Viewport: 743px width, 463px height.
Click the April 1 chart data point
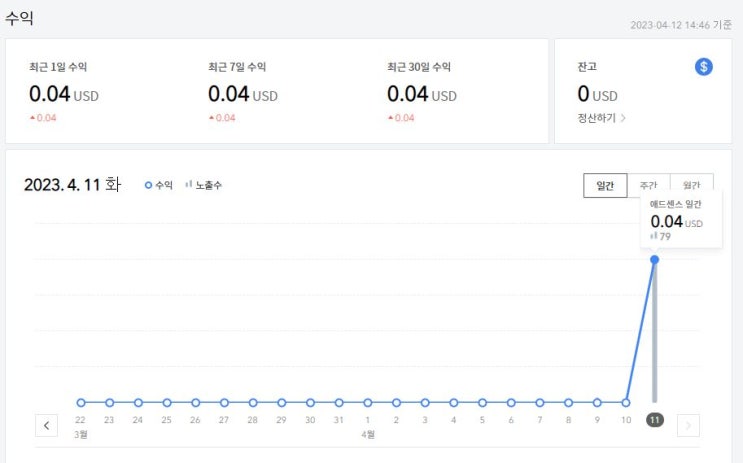(368, 403)
